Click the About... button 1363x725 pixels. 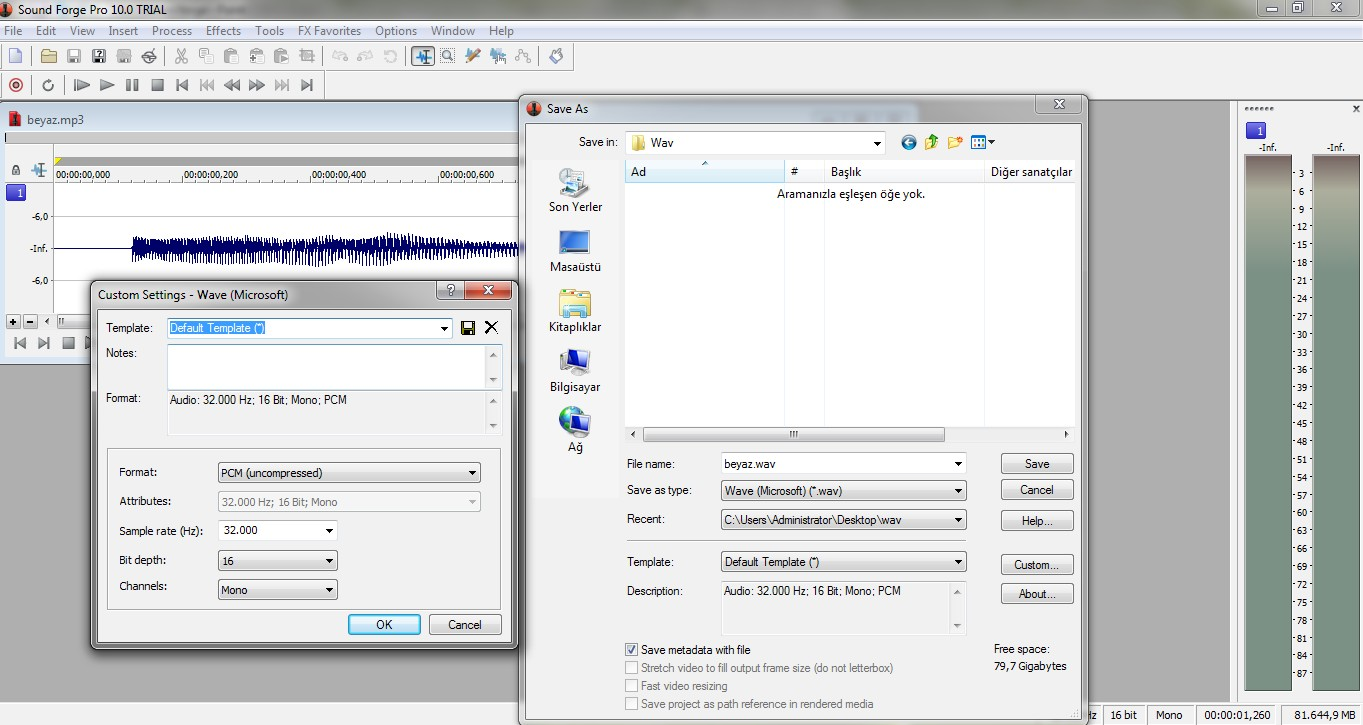tap(1037, 594)
